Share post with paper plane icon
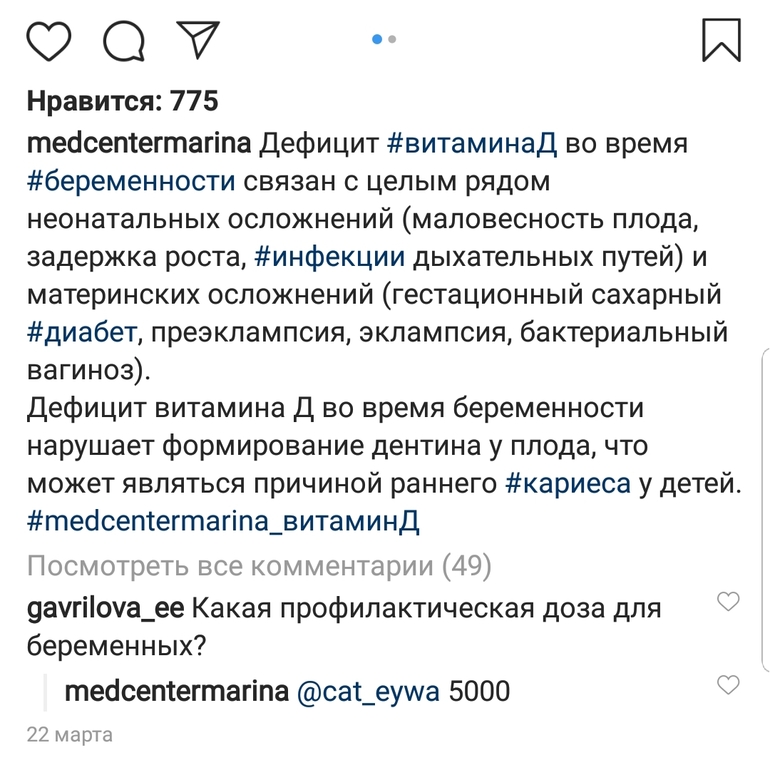This screenshot has width=770, height=770. pyautogui.click(x=197, y=38)
